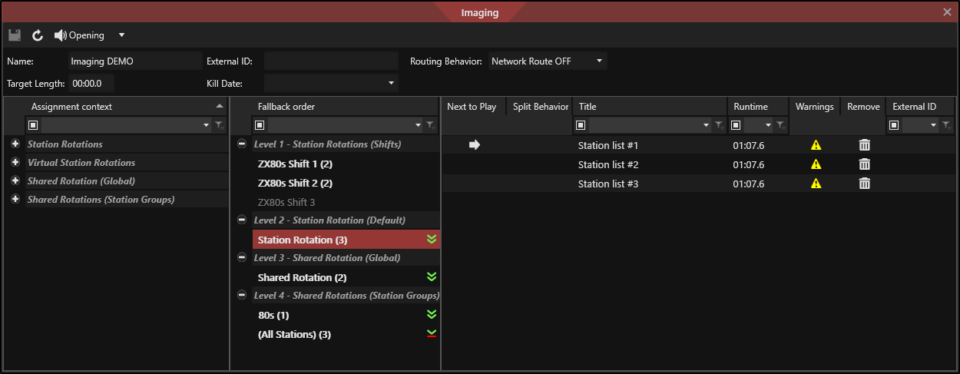960x374 pixels.
Task: Click green double chevron on Shared Rotation
Action: coord(432,277)
